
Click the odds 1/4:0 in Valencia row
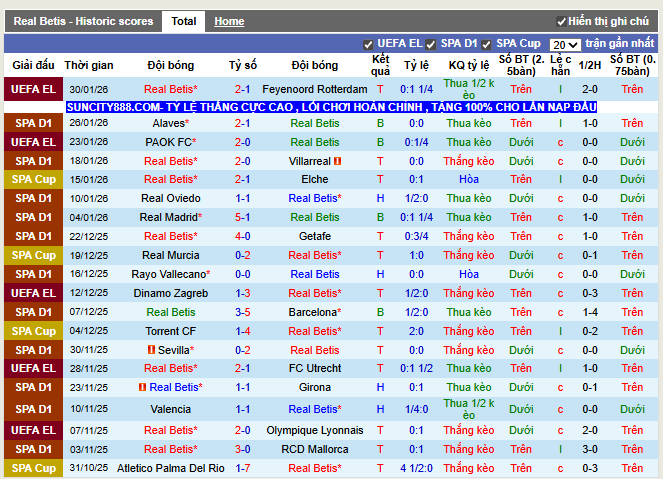416,409
